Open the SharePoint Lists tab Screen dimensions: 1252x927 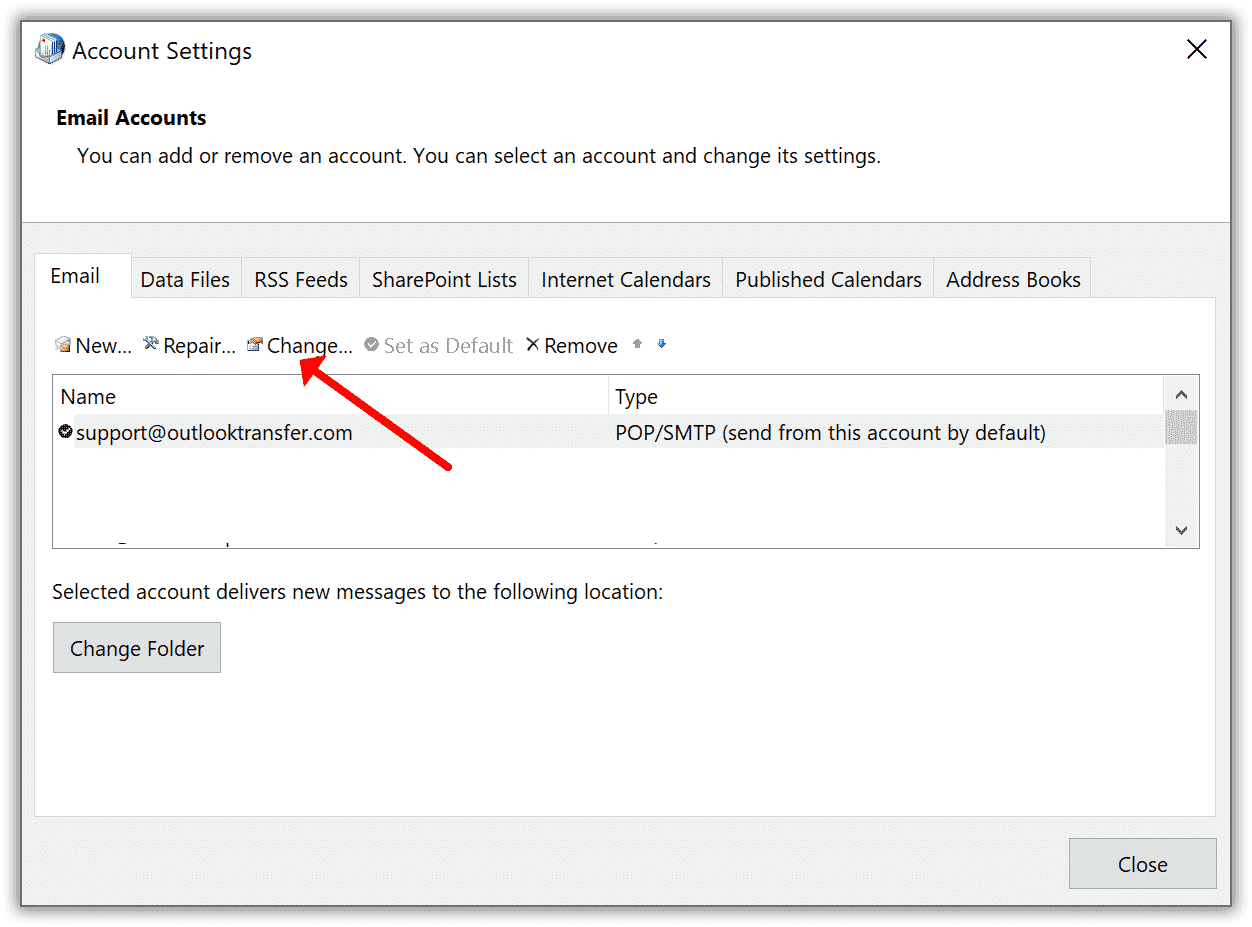444,279
